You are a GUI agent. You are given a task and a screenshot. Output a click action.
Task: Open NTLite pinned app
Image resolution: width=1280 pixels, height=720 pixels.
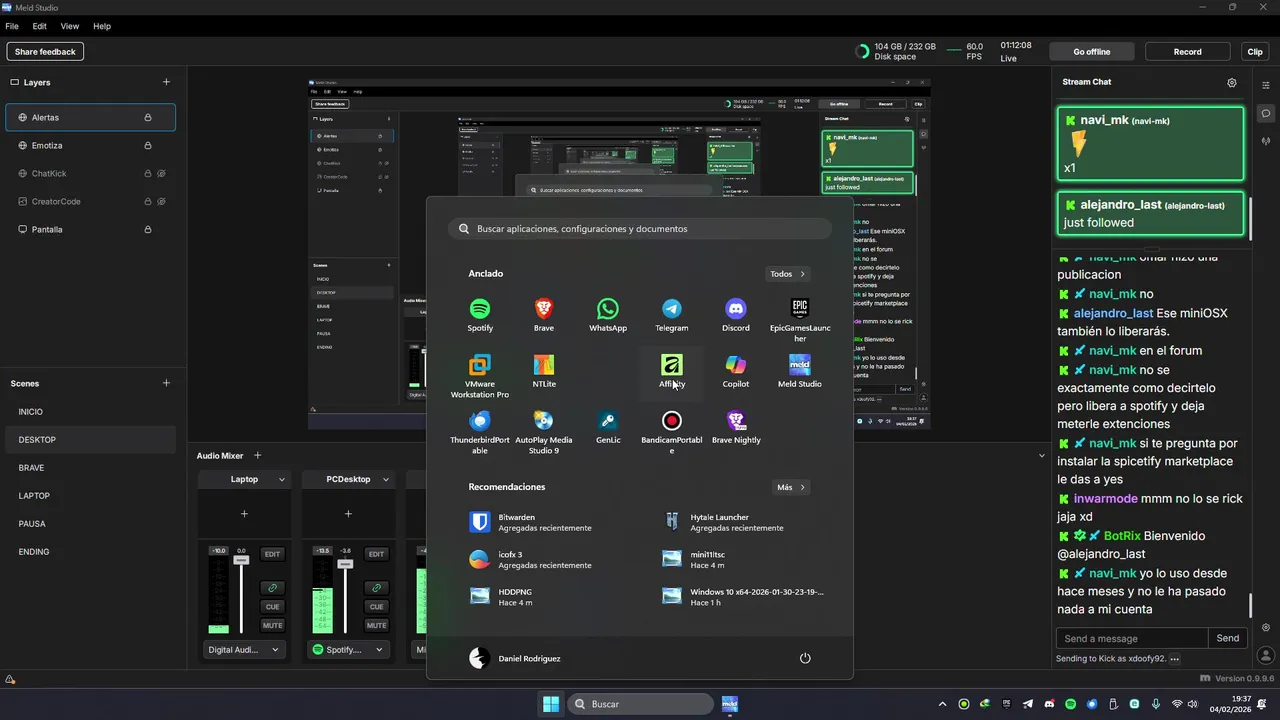click(544, 371)
